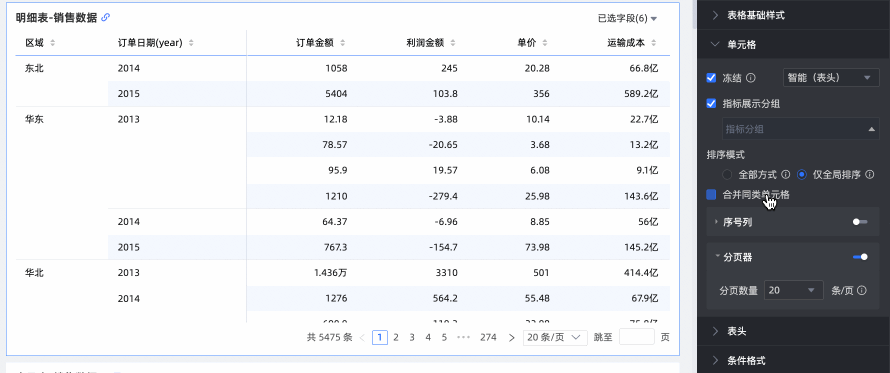Image resolution: width=890 pixels, height=373 pixels.
Task: Open the 20 条/页 page size dropdown
Action: click(555, 337)
